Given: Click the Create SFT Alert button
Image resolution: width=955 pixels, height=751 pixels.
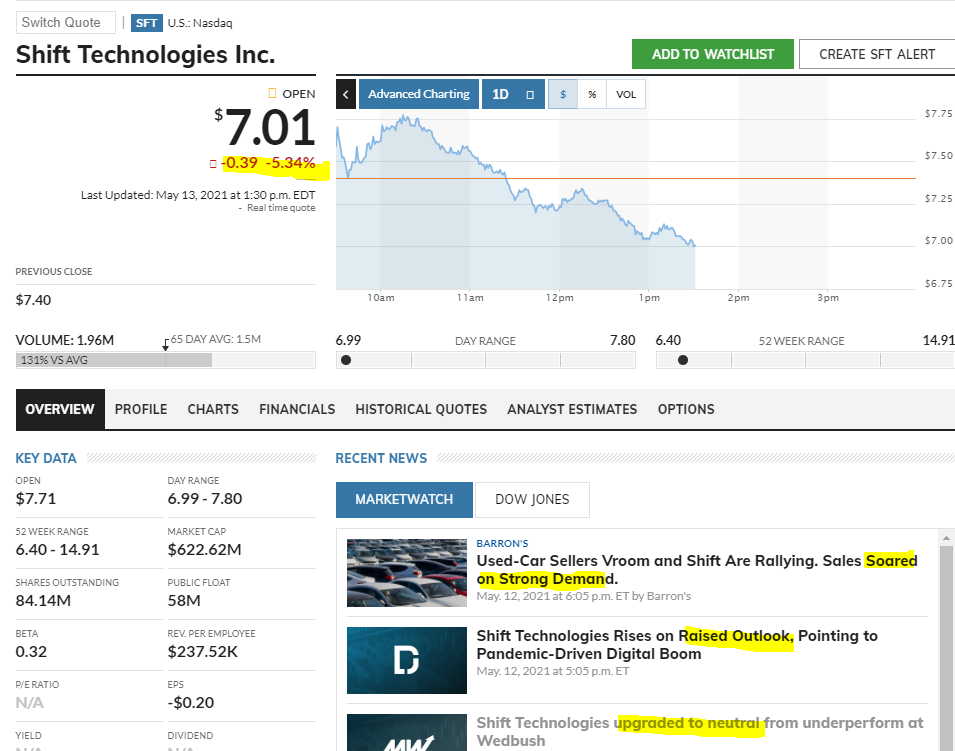Looking at the screenshot, I should pos(876,54).
